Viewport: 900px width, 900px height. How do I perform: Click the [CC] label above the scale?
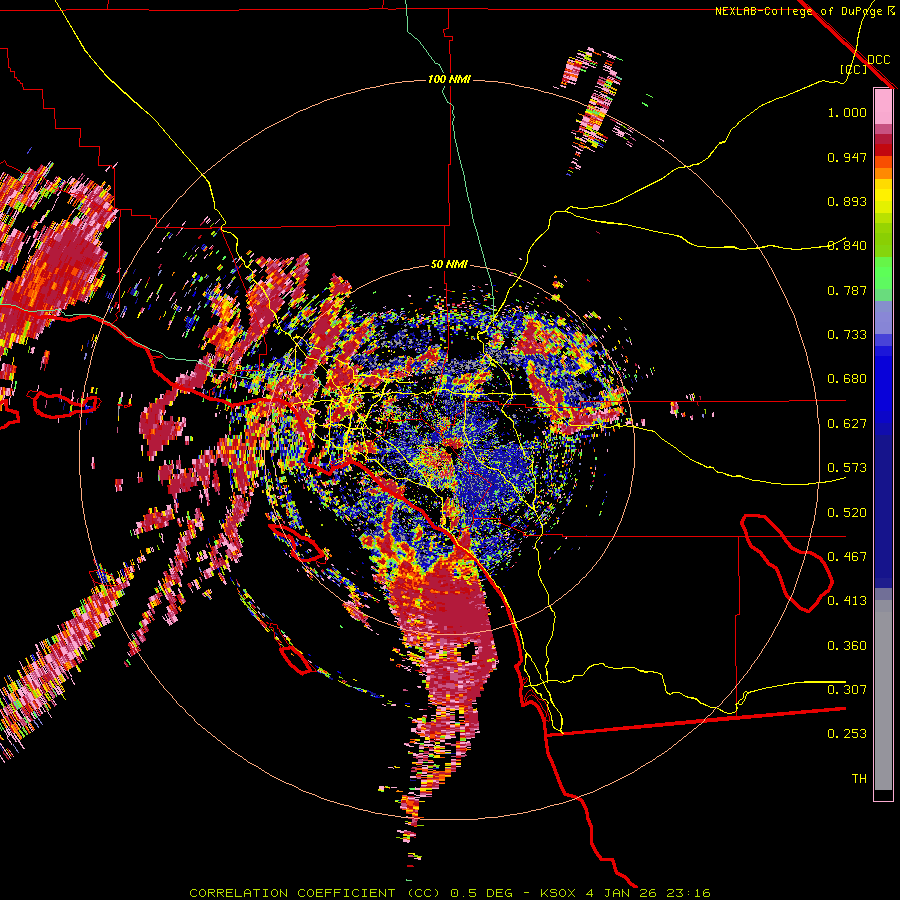point(853,69)
